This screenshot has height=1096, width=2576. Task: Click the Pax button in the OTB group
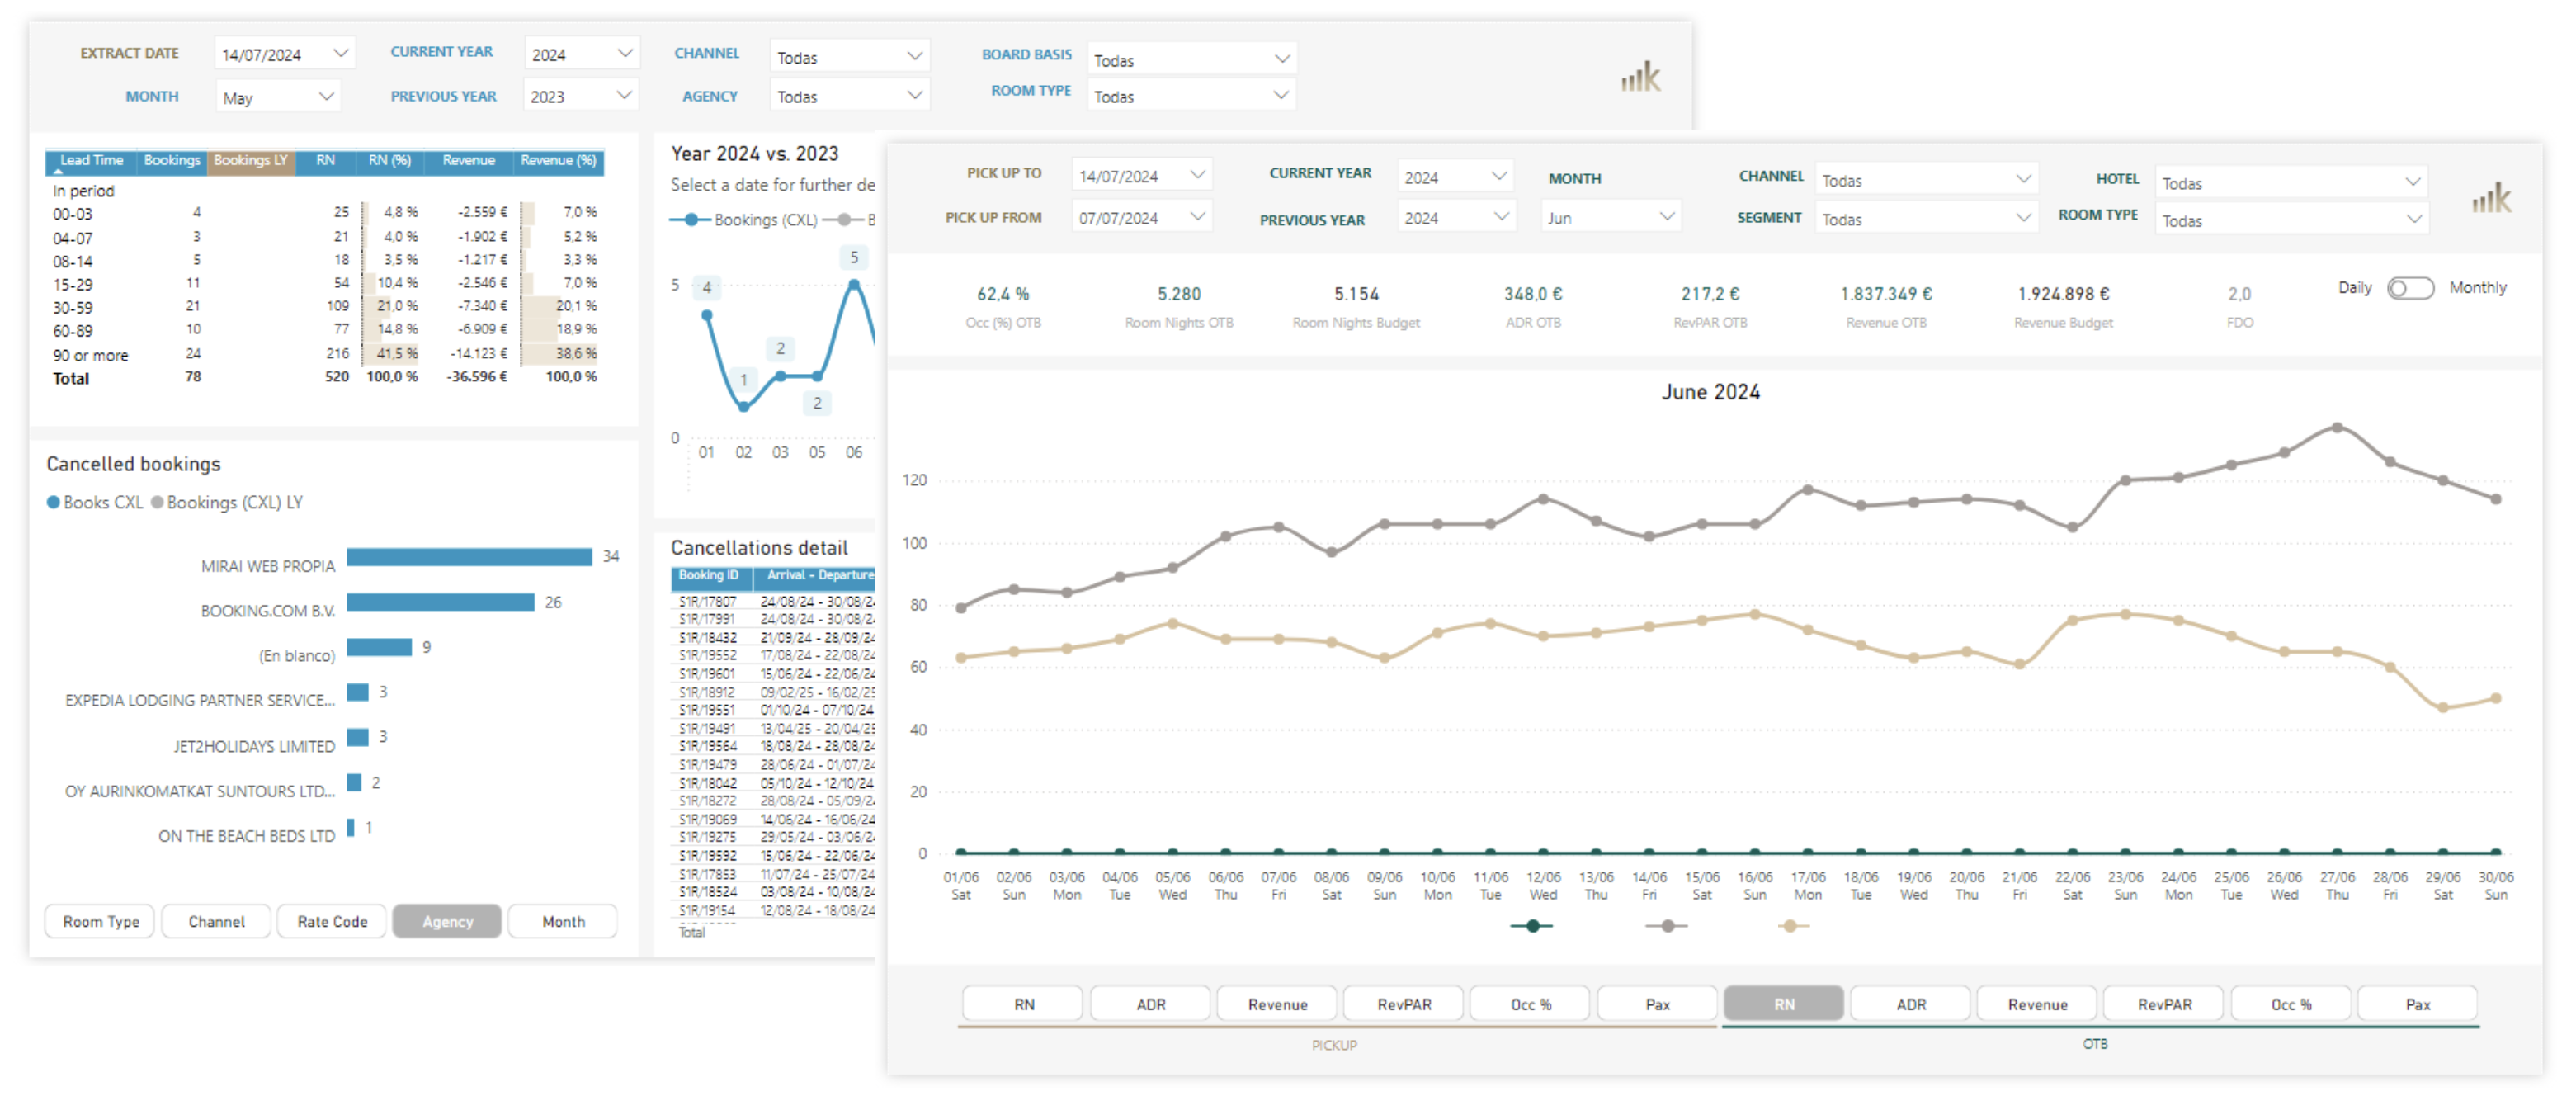click(x=2417, y=1004)
